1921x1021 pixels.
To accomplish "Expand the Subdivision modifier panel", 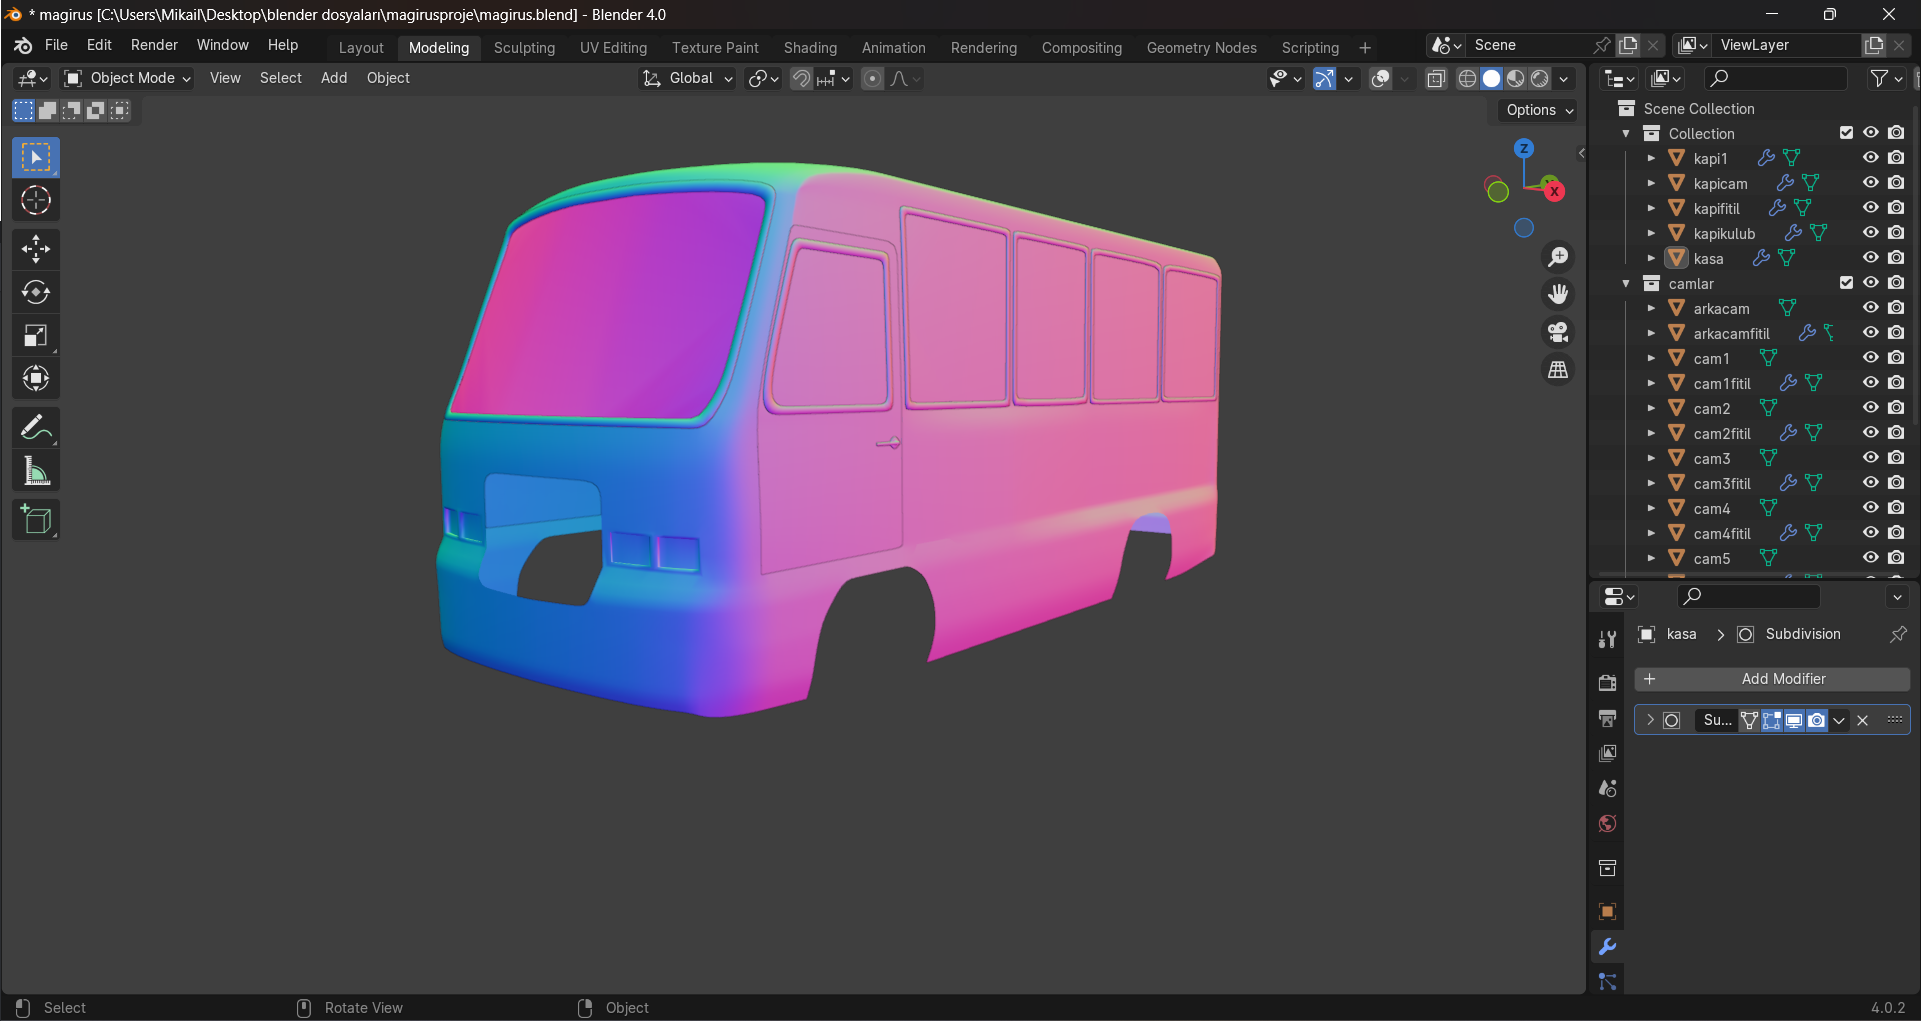I will [x=1650, y=720].
